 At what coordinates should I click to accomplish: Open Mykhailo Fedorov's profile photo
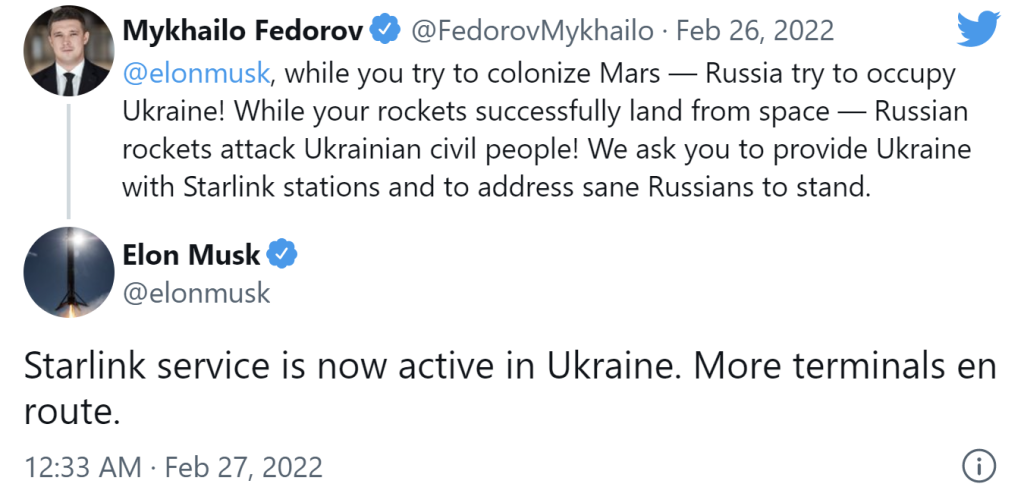coord(66,51)
